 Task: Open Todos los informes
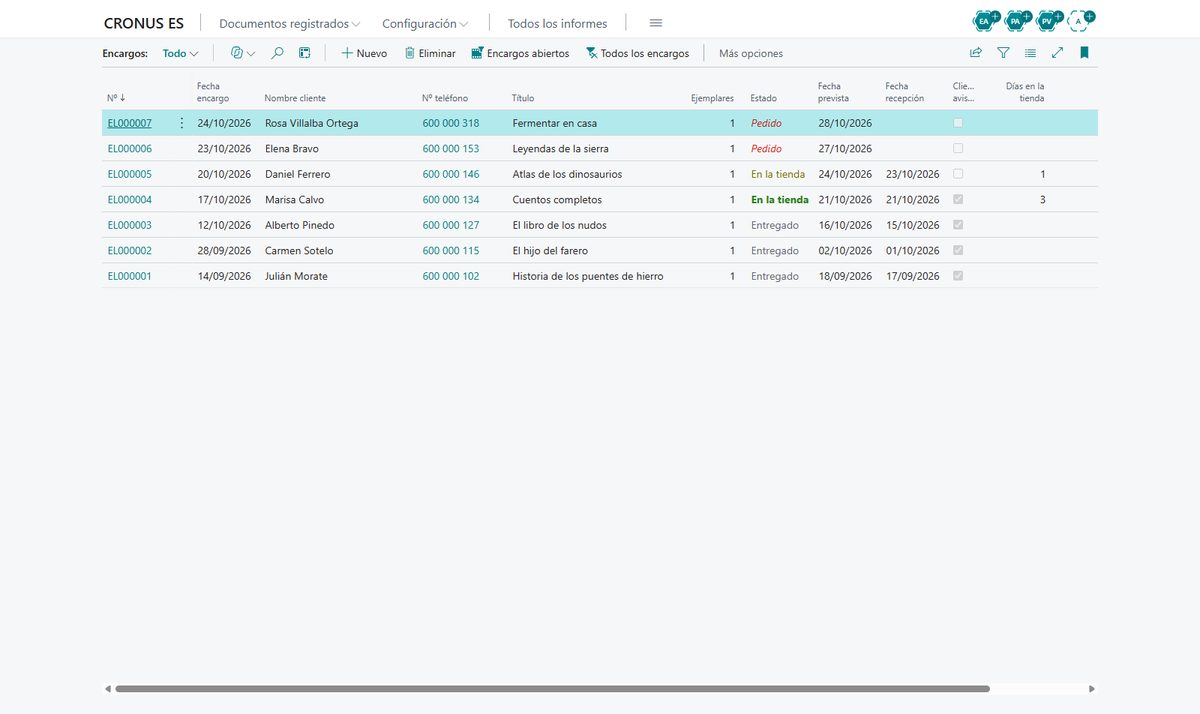tap(557, 23)
